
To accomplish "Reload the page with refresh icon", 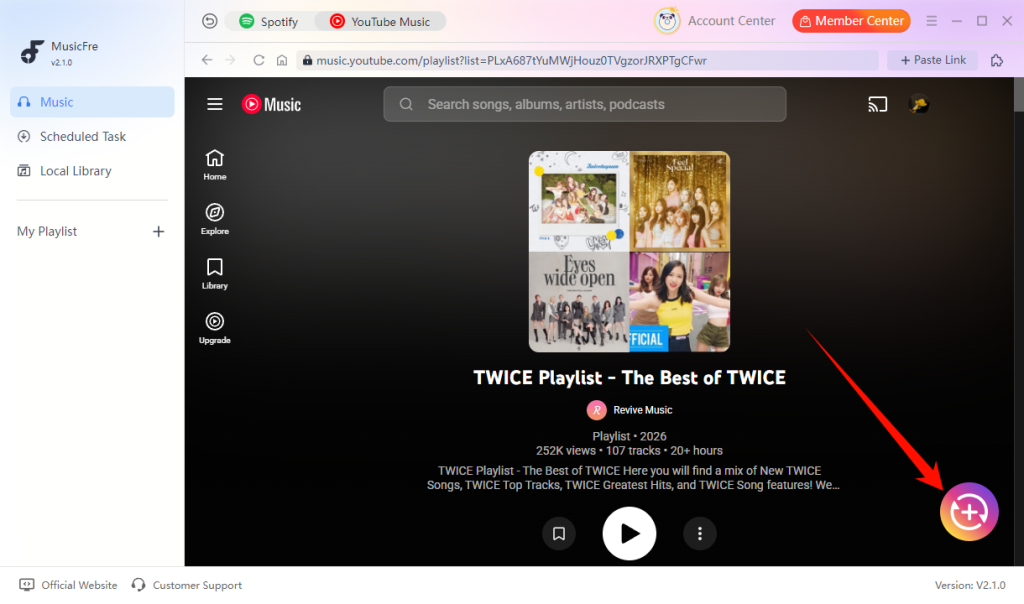I will (x=259, y=60).
